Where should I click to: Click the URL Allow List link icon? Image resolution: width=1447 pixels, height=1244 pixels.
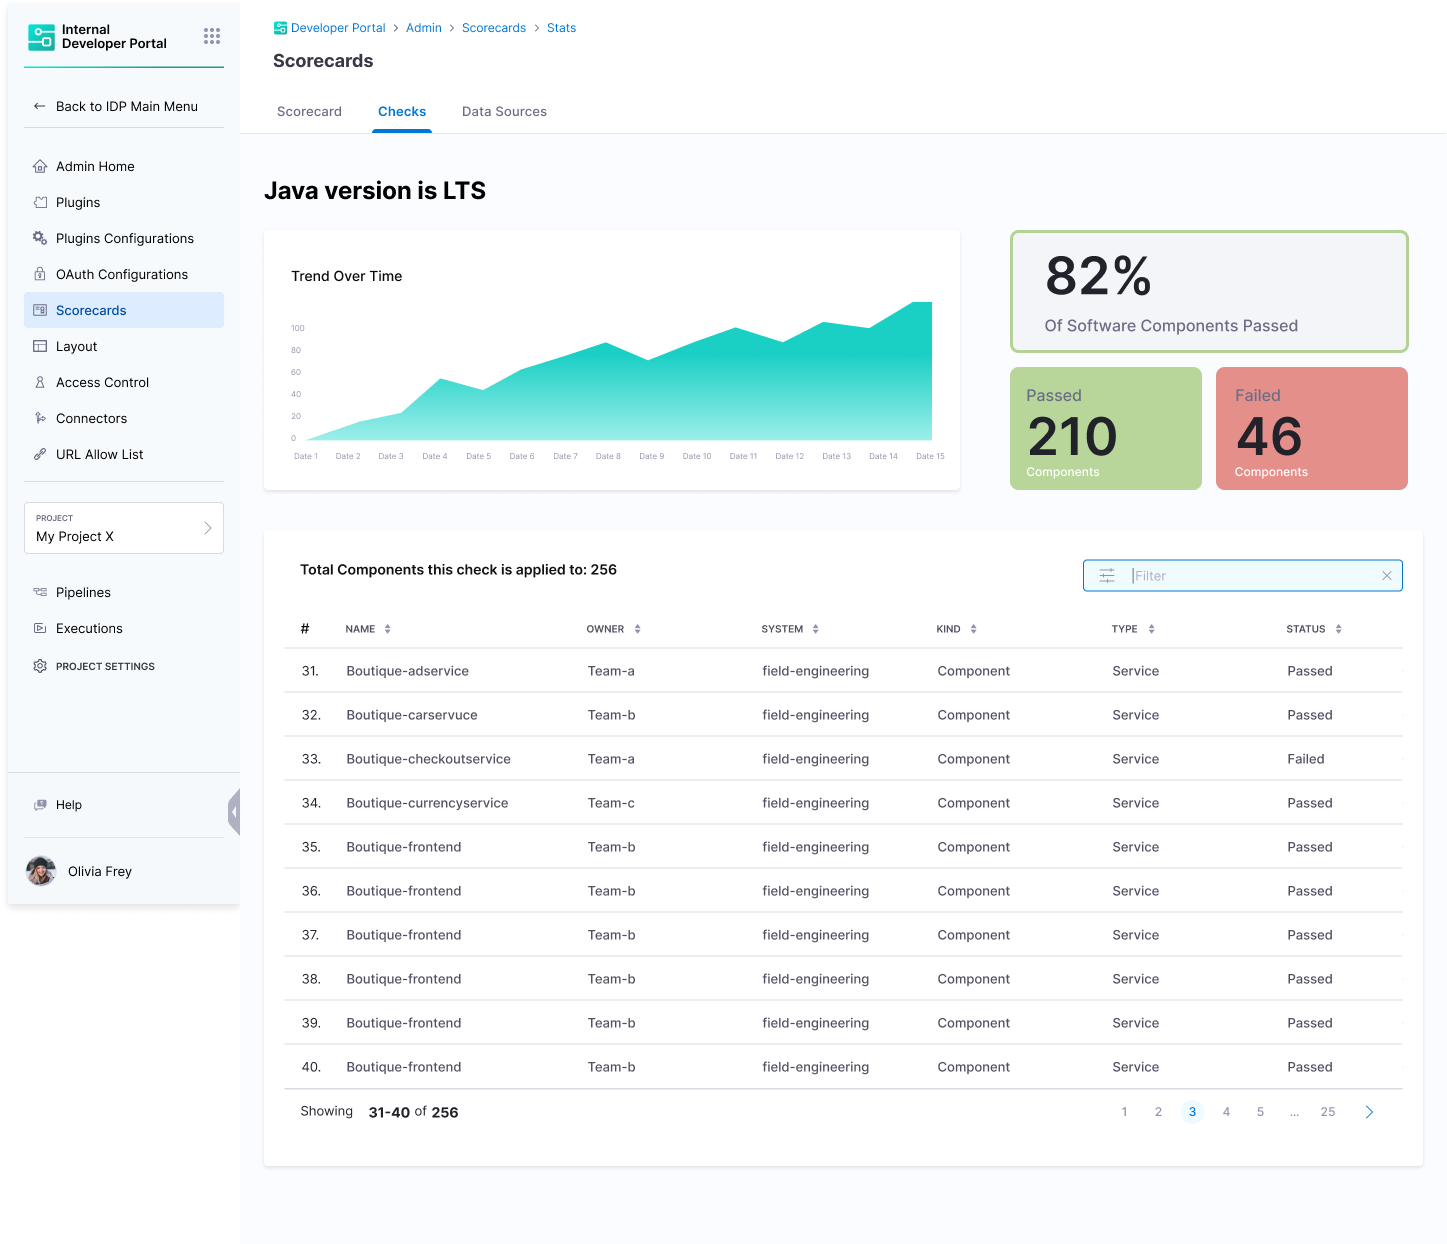tap(40, 455)
